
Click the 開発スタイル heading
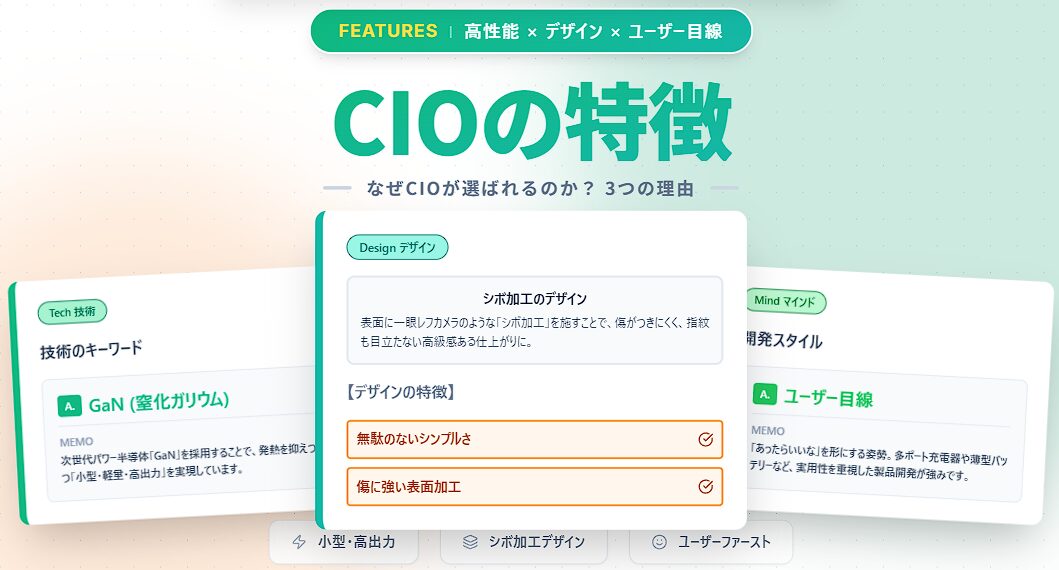[784, 340]
